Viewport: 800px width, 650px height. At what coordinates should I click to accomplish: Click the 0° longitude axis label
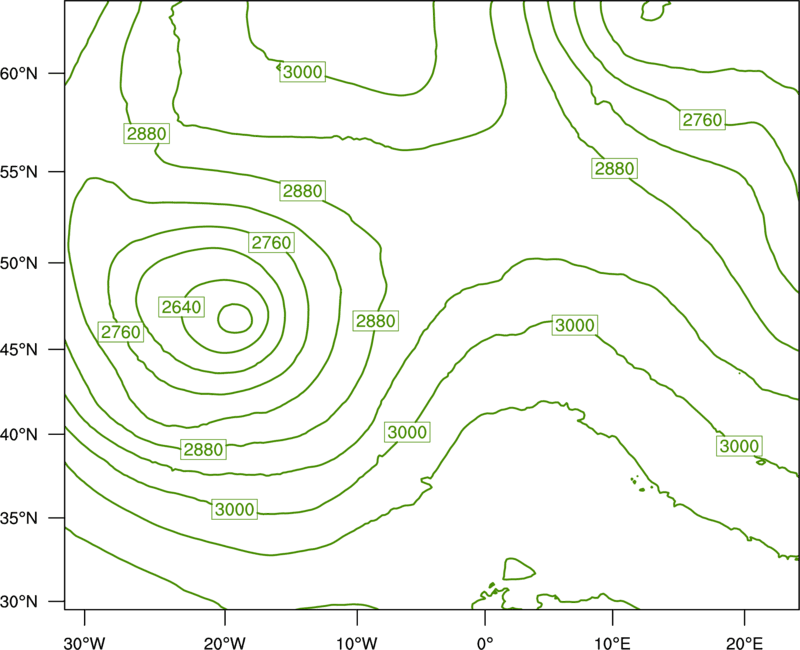point(485,643)
